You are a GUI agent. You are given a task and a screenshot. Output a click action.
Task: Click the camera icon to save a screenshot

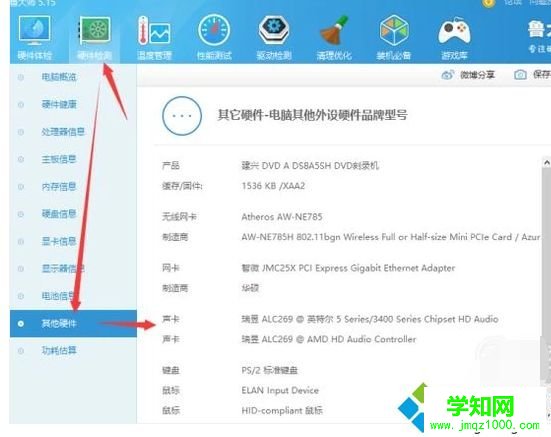pyautogui.click(x=520, y=74)
